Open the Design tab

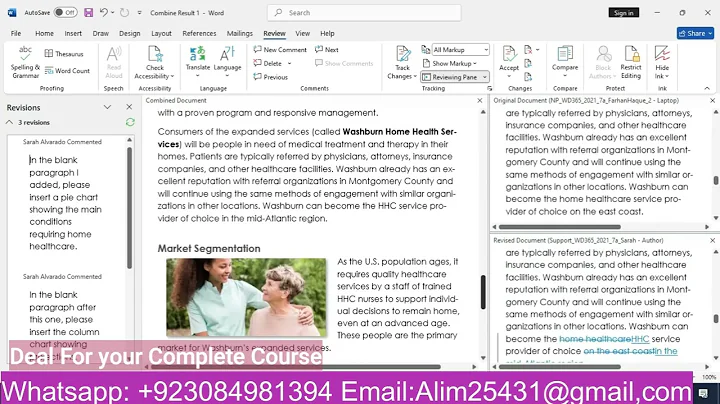coord(129,34)
